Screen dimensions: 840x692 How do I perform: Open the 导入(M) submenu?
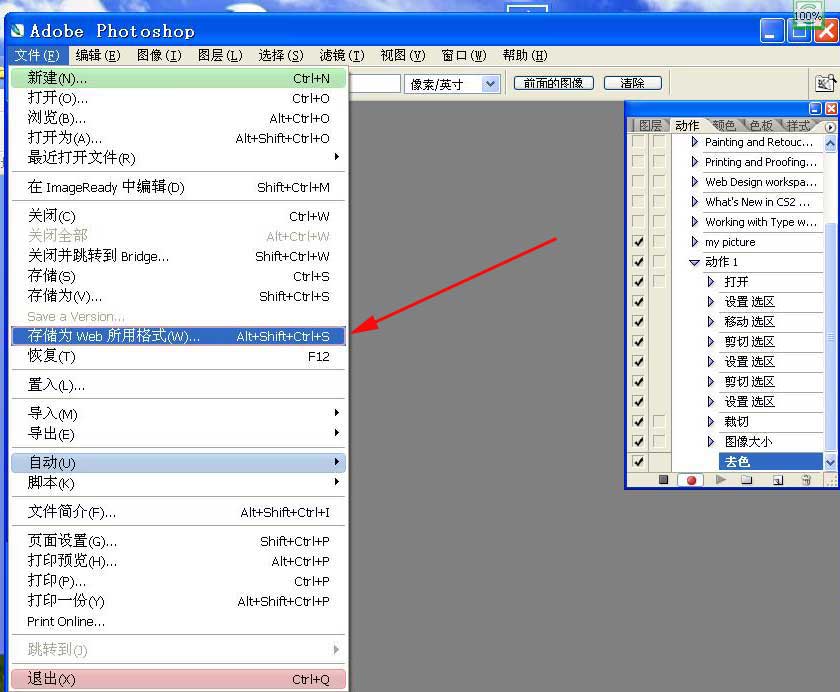pyautogui.click(x=178, y=413)
